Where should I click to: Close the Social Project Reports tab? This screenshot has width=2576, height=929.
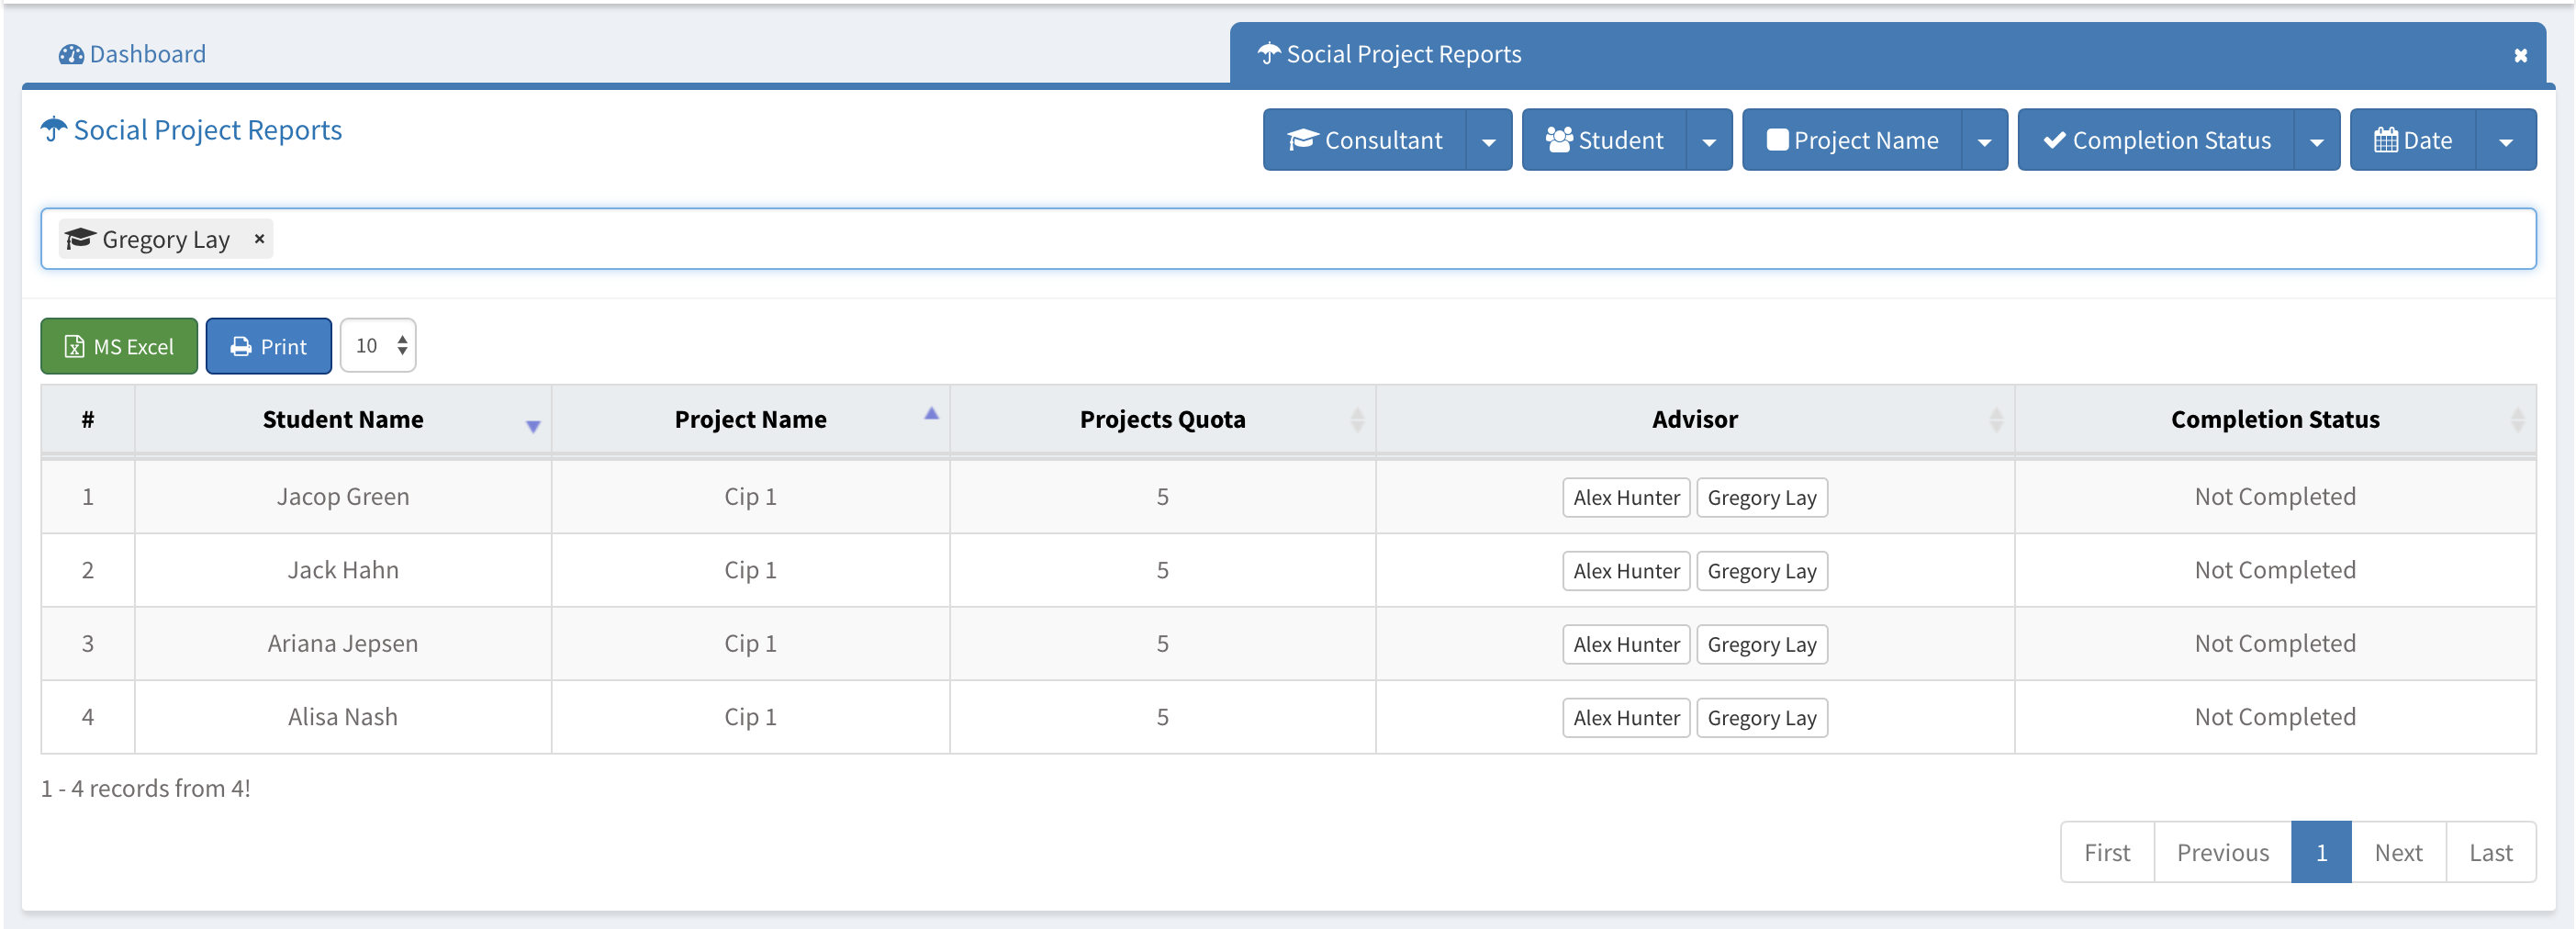2520,56
